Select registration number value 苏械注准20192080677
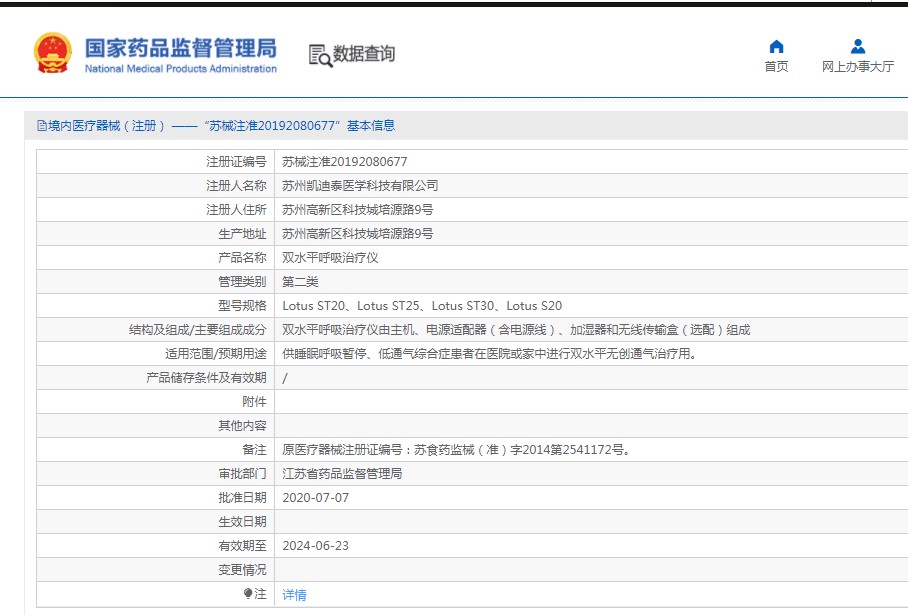 click(x=345, y=162)
